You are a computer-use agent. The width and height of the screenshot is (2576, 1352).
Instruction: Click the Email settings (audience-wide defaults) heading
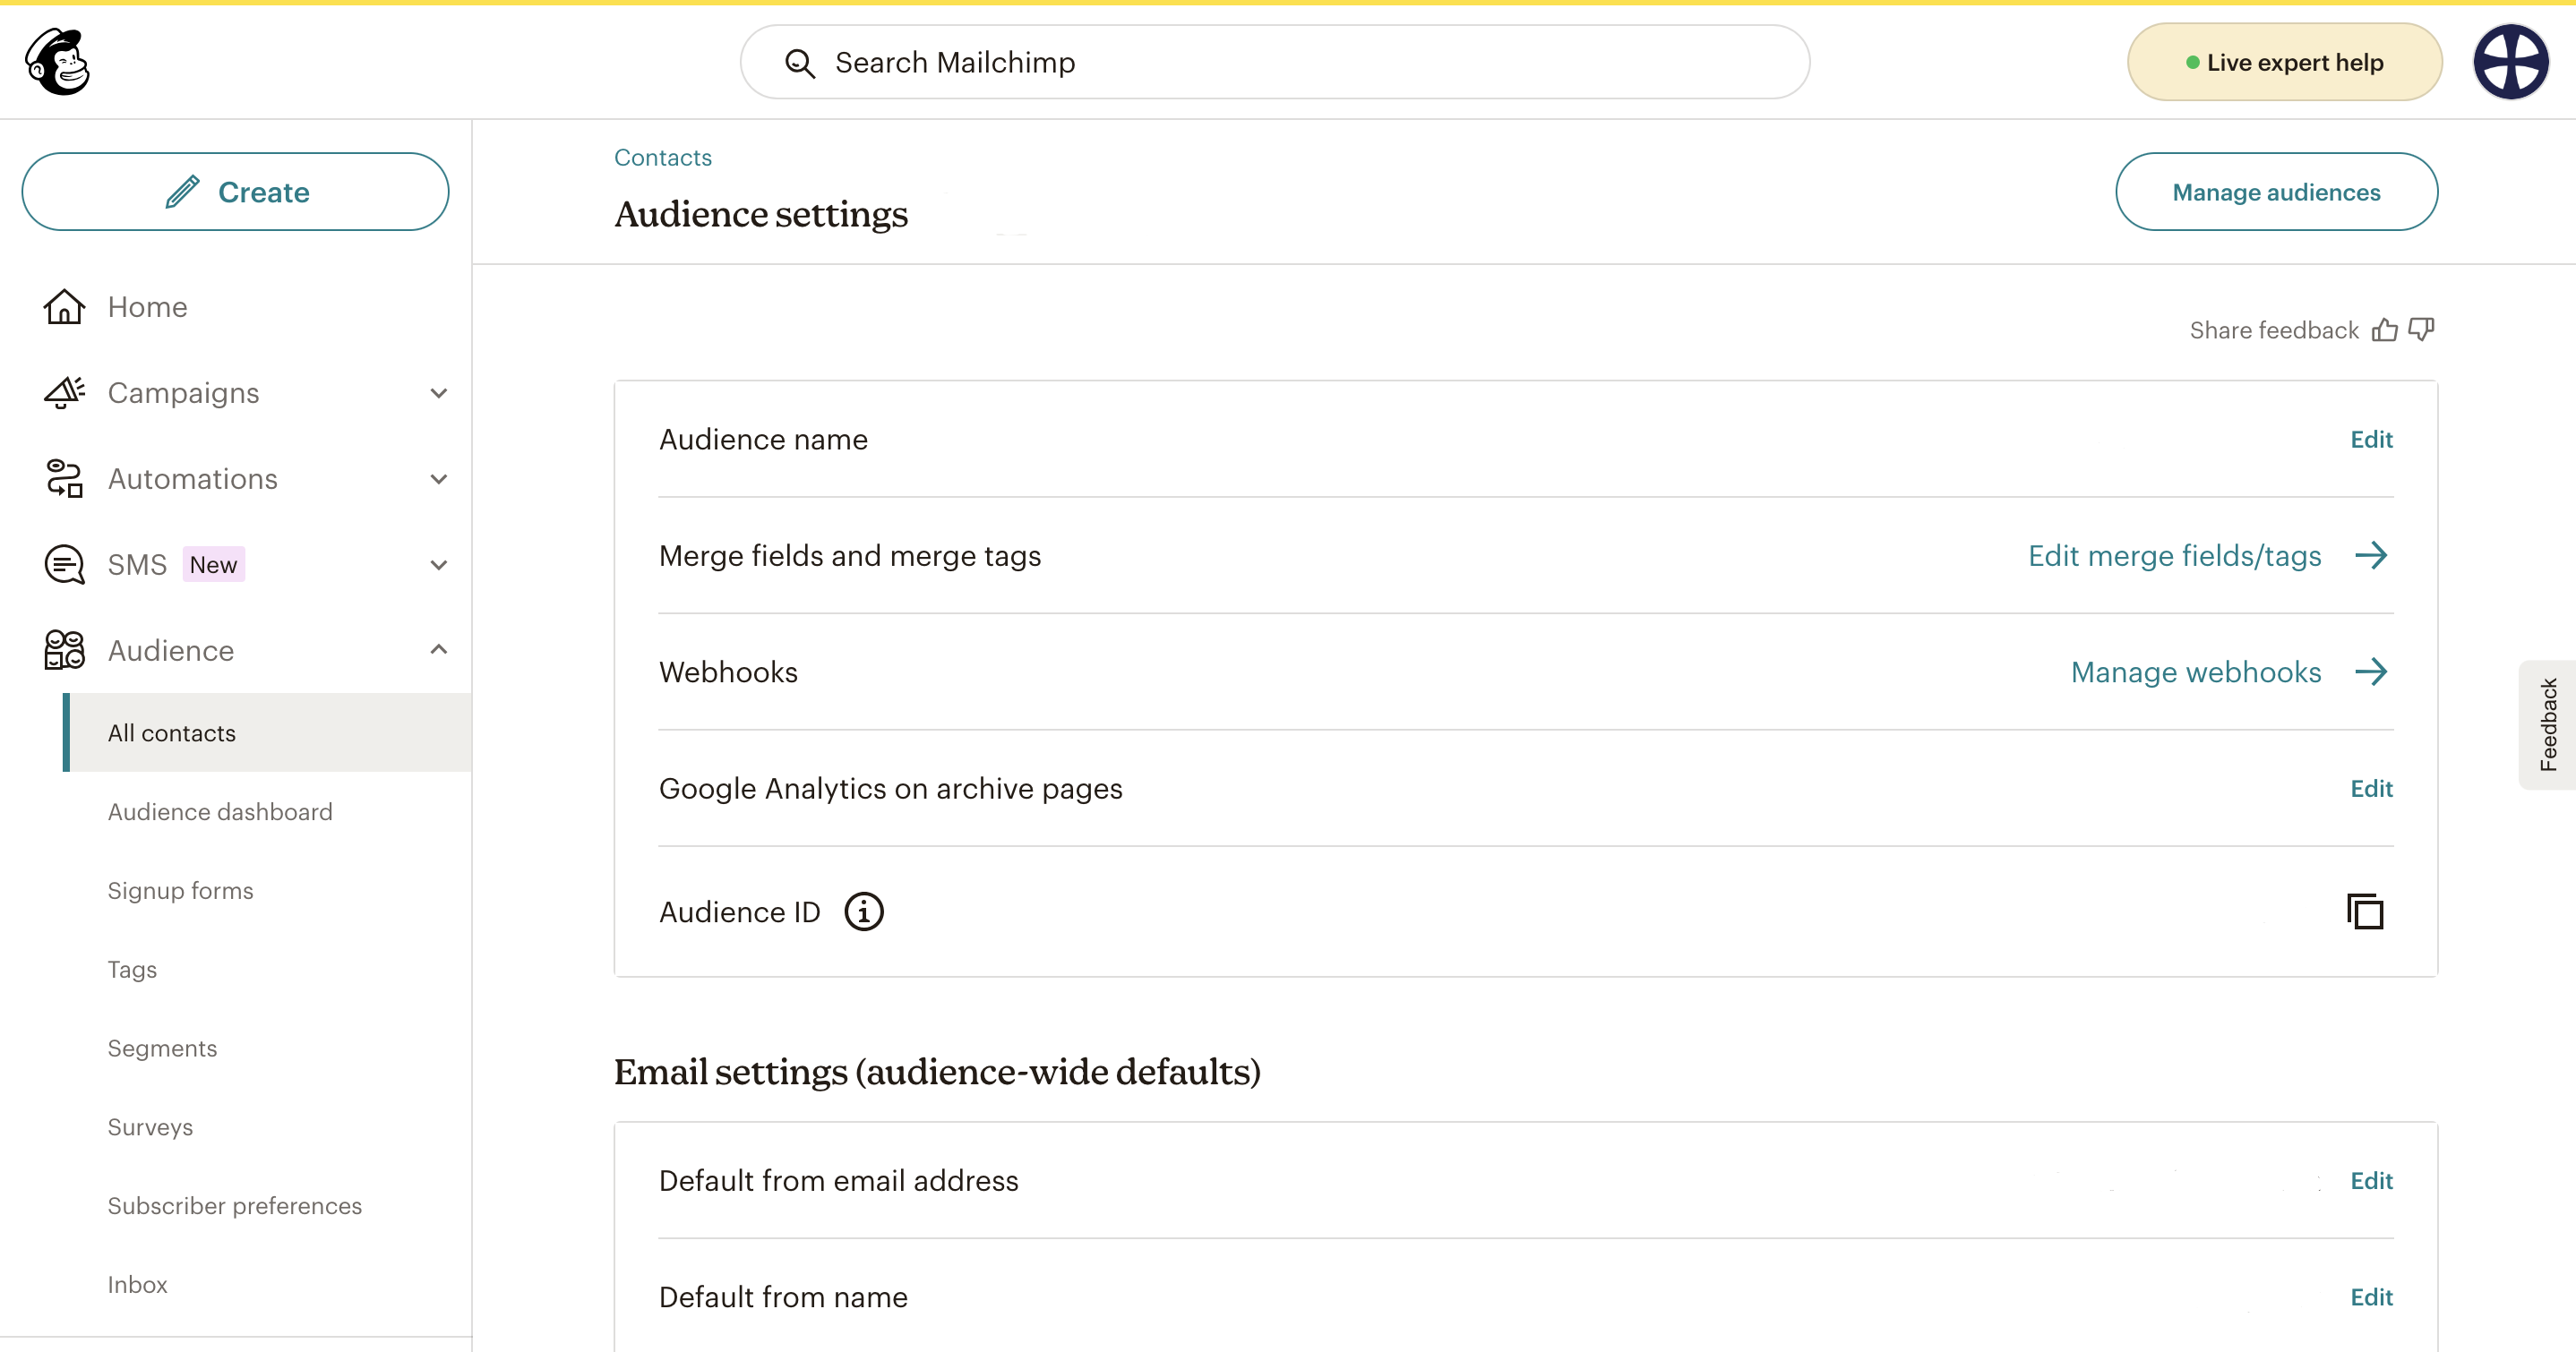(937, 1073)
